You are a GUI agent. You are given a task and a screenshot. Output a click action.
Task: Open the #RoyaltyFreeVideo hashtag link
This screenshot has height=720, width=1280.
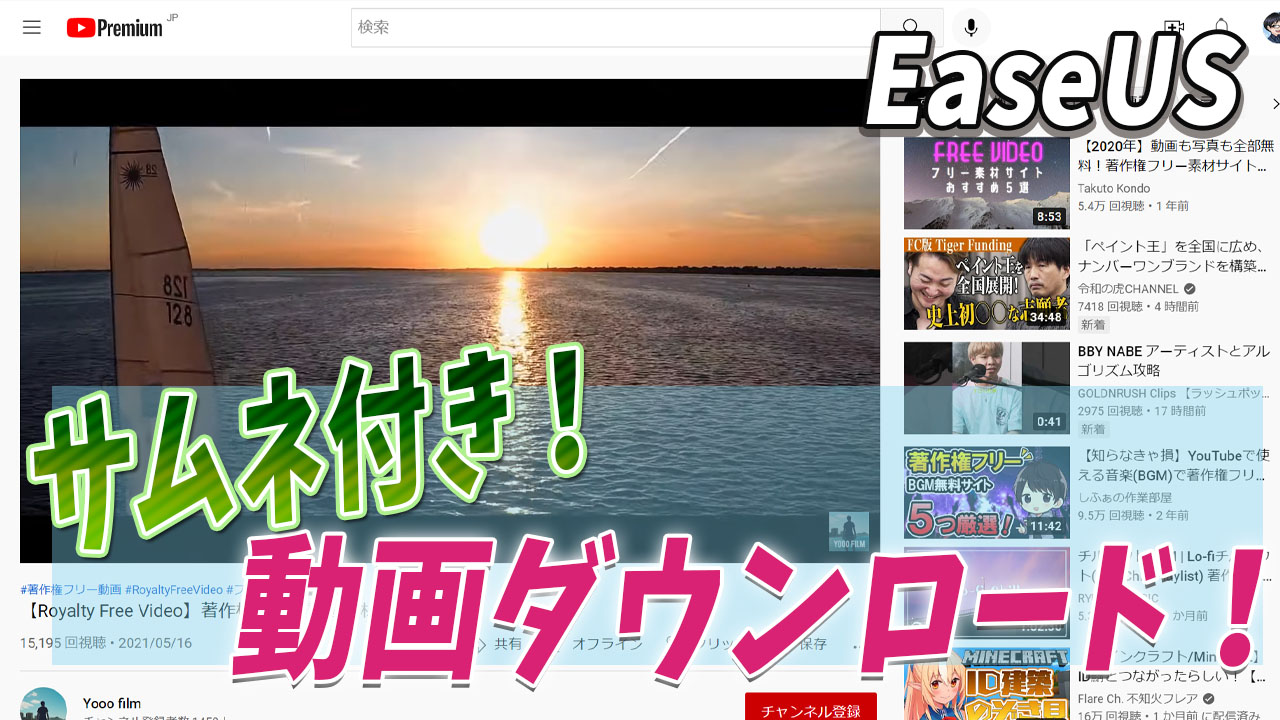(x=174, y=590)
